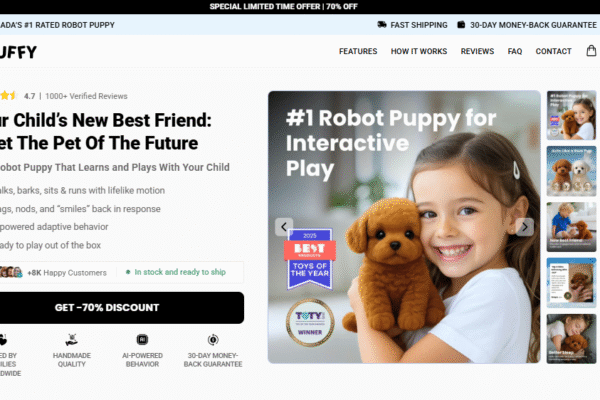Viewport: 600px width, 400px height.
Task: Advance to the next product image
Action: pos(525,227)
